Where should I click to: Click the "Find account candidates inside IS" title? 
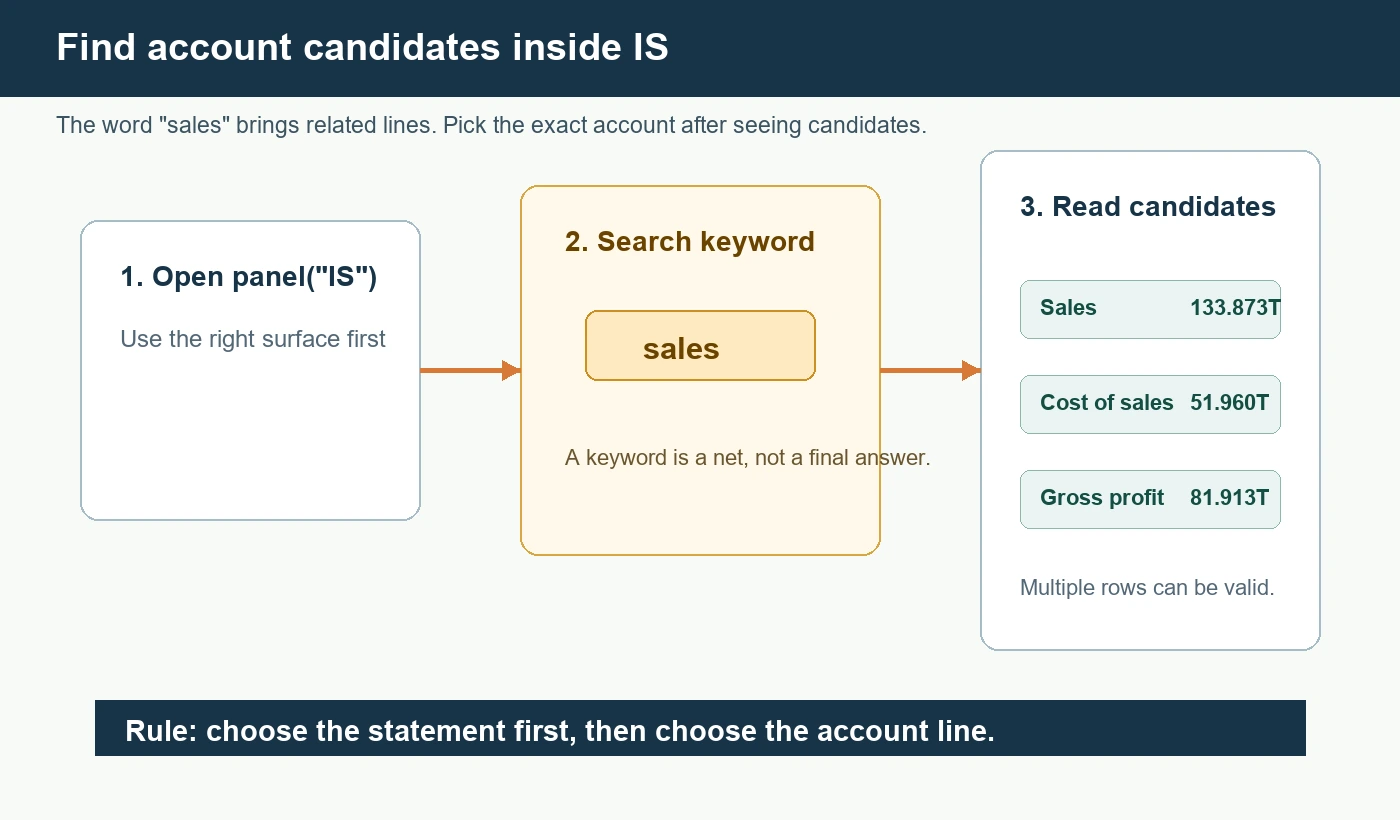point(362,48)
